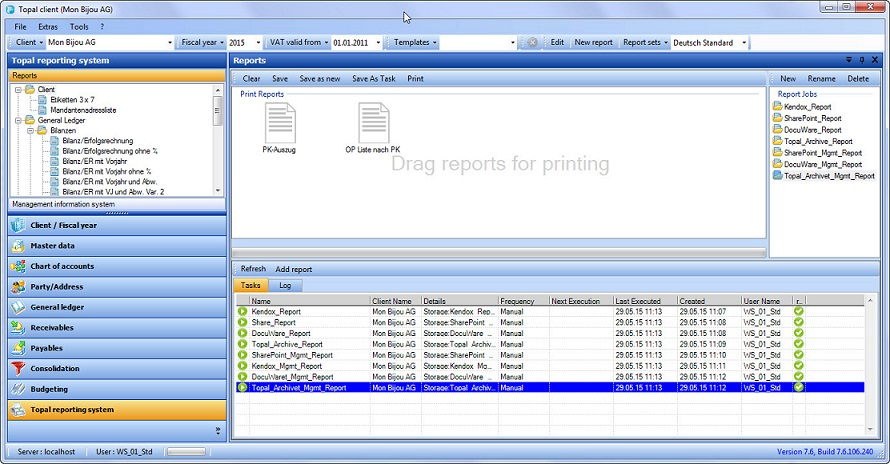Open the Deutsch Standard report set dropdown
Viewport: 890px width, 464px height.
[744, 43]
